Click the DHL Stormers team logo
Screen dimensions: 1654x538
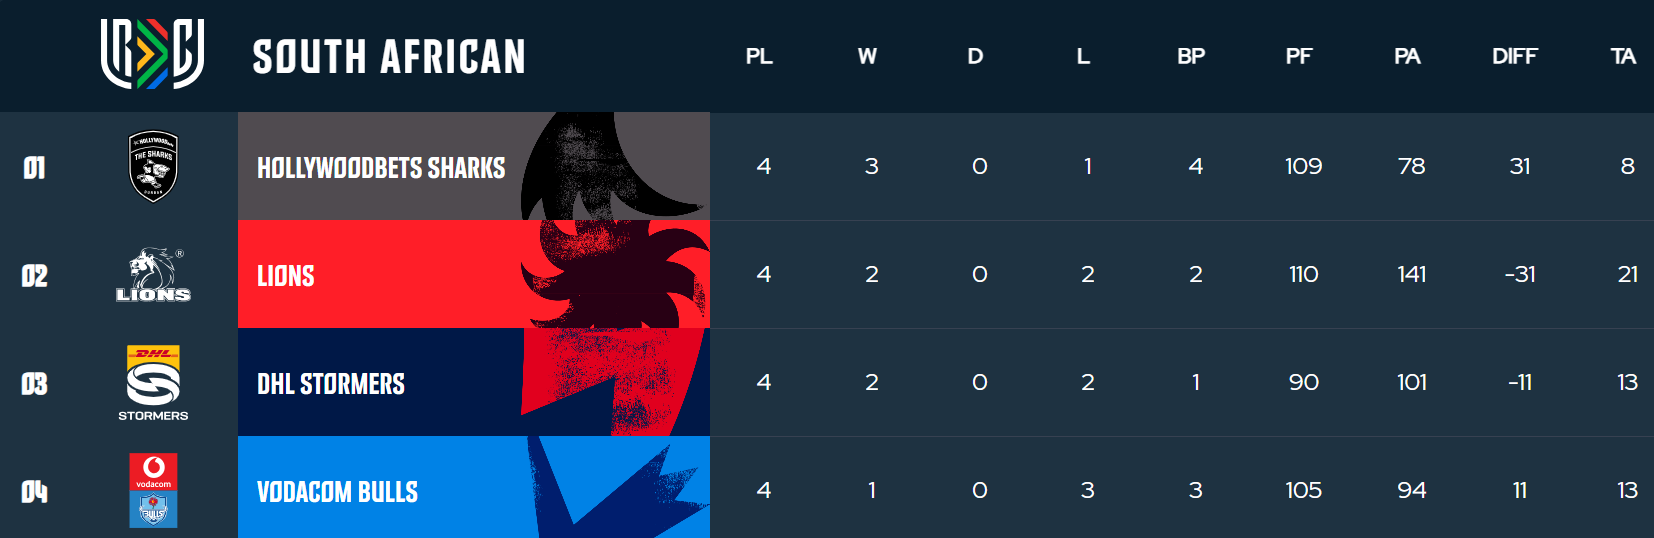click(x=153, y=382)
